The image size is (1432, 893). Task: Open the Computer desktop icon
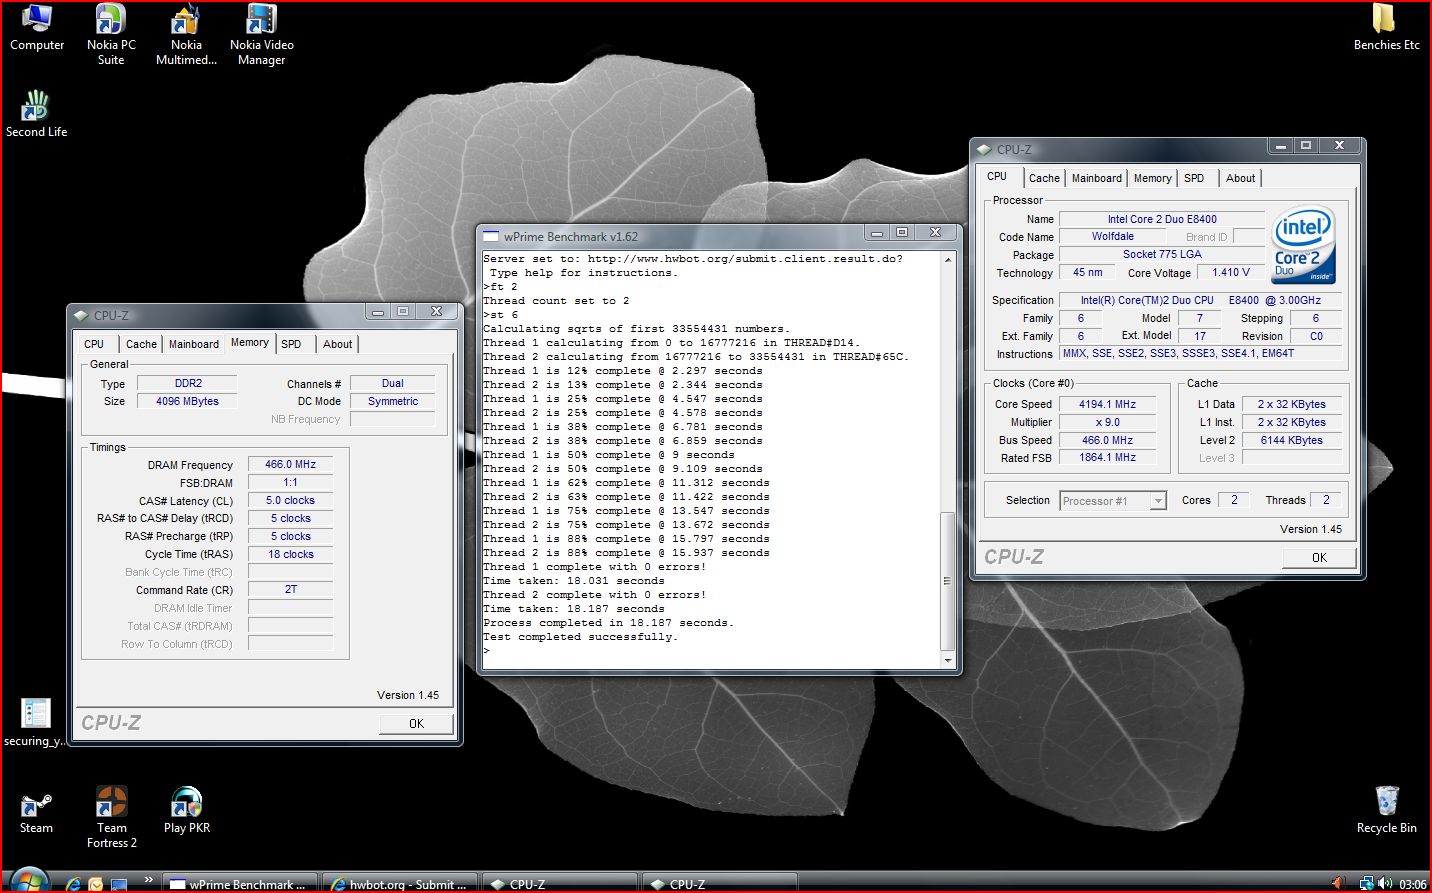click(x=37, y=28)
